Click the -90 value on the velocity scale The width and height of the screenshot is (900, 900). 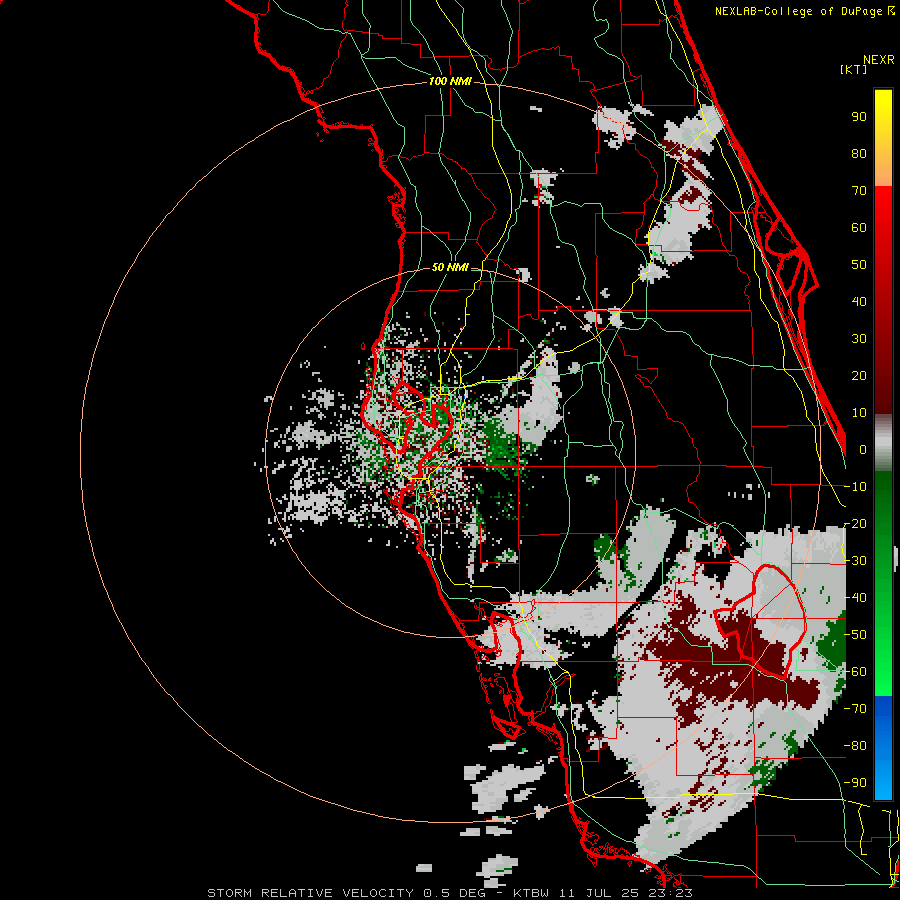[x=855, y=783]
